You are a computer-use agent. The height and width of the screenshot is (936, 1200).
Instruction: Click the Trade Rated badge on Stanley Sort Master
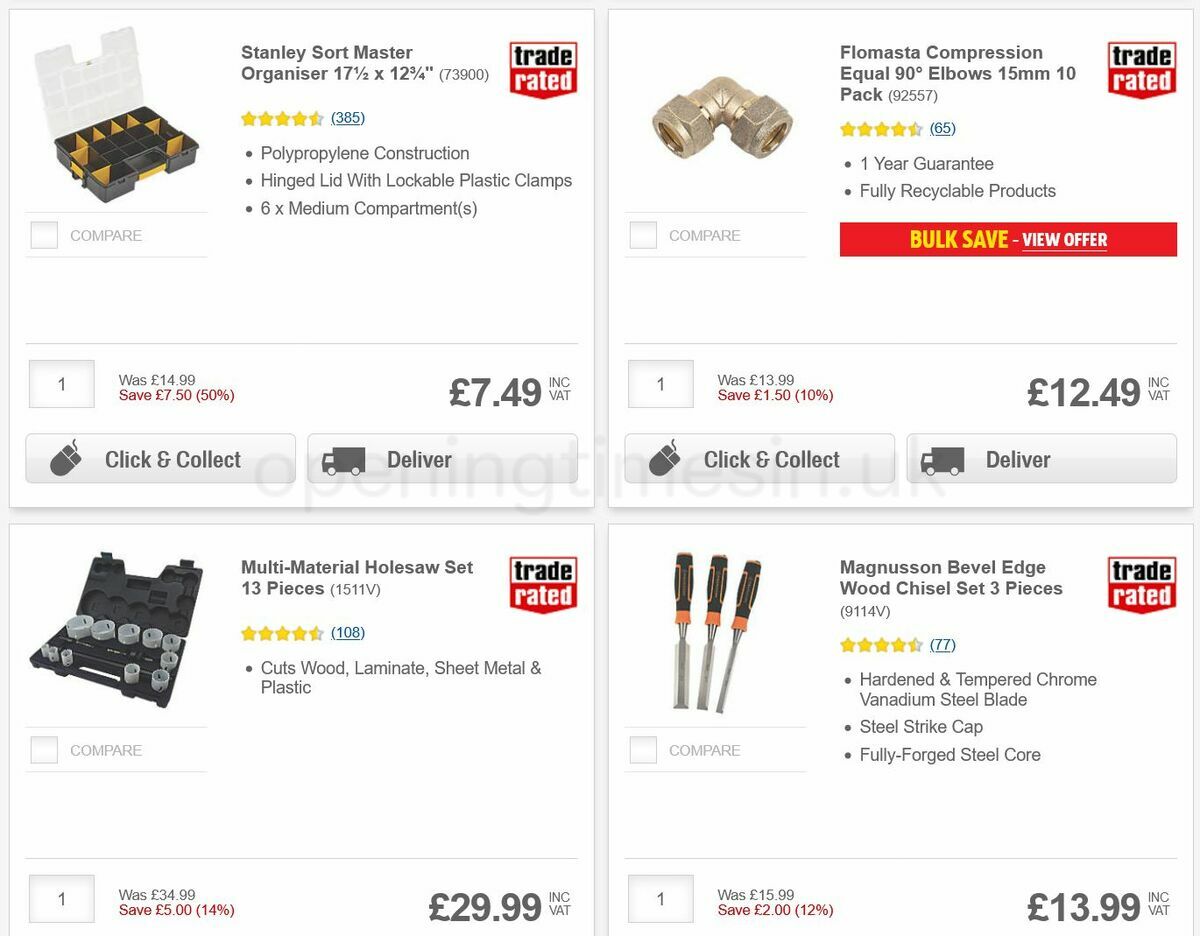tap(542, 68)
